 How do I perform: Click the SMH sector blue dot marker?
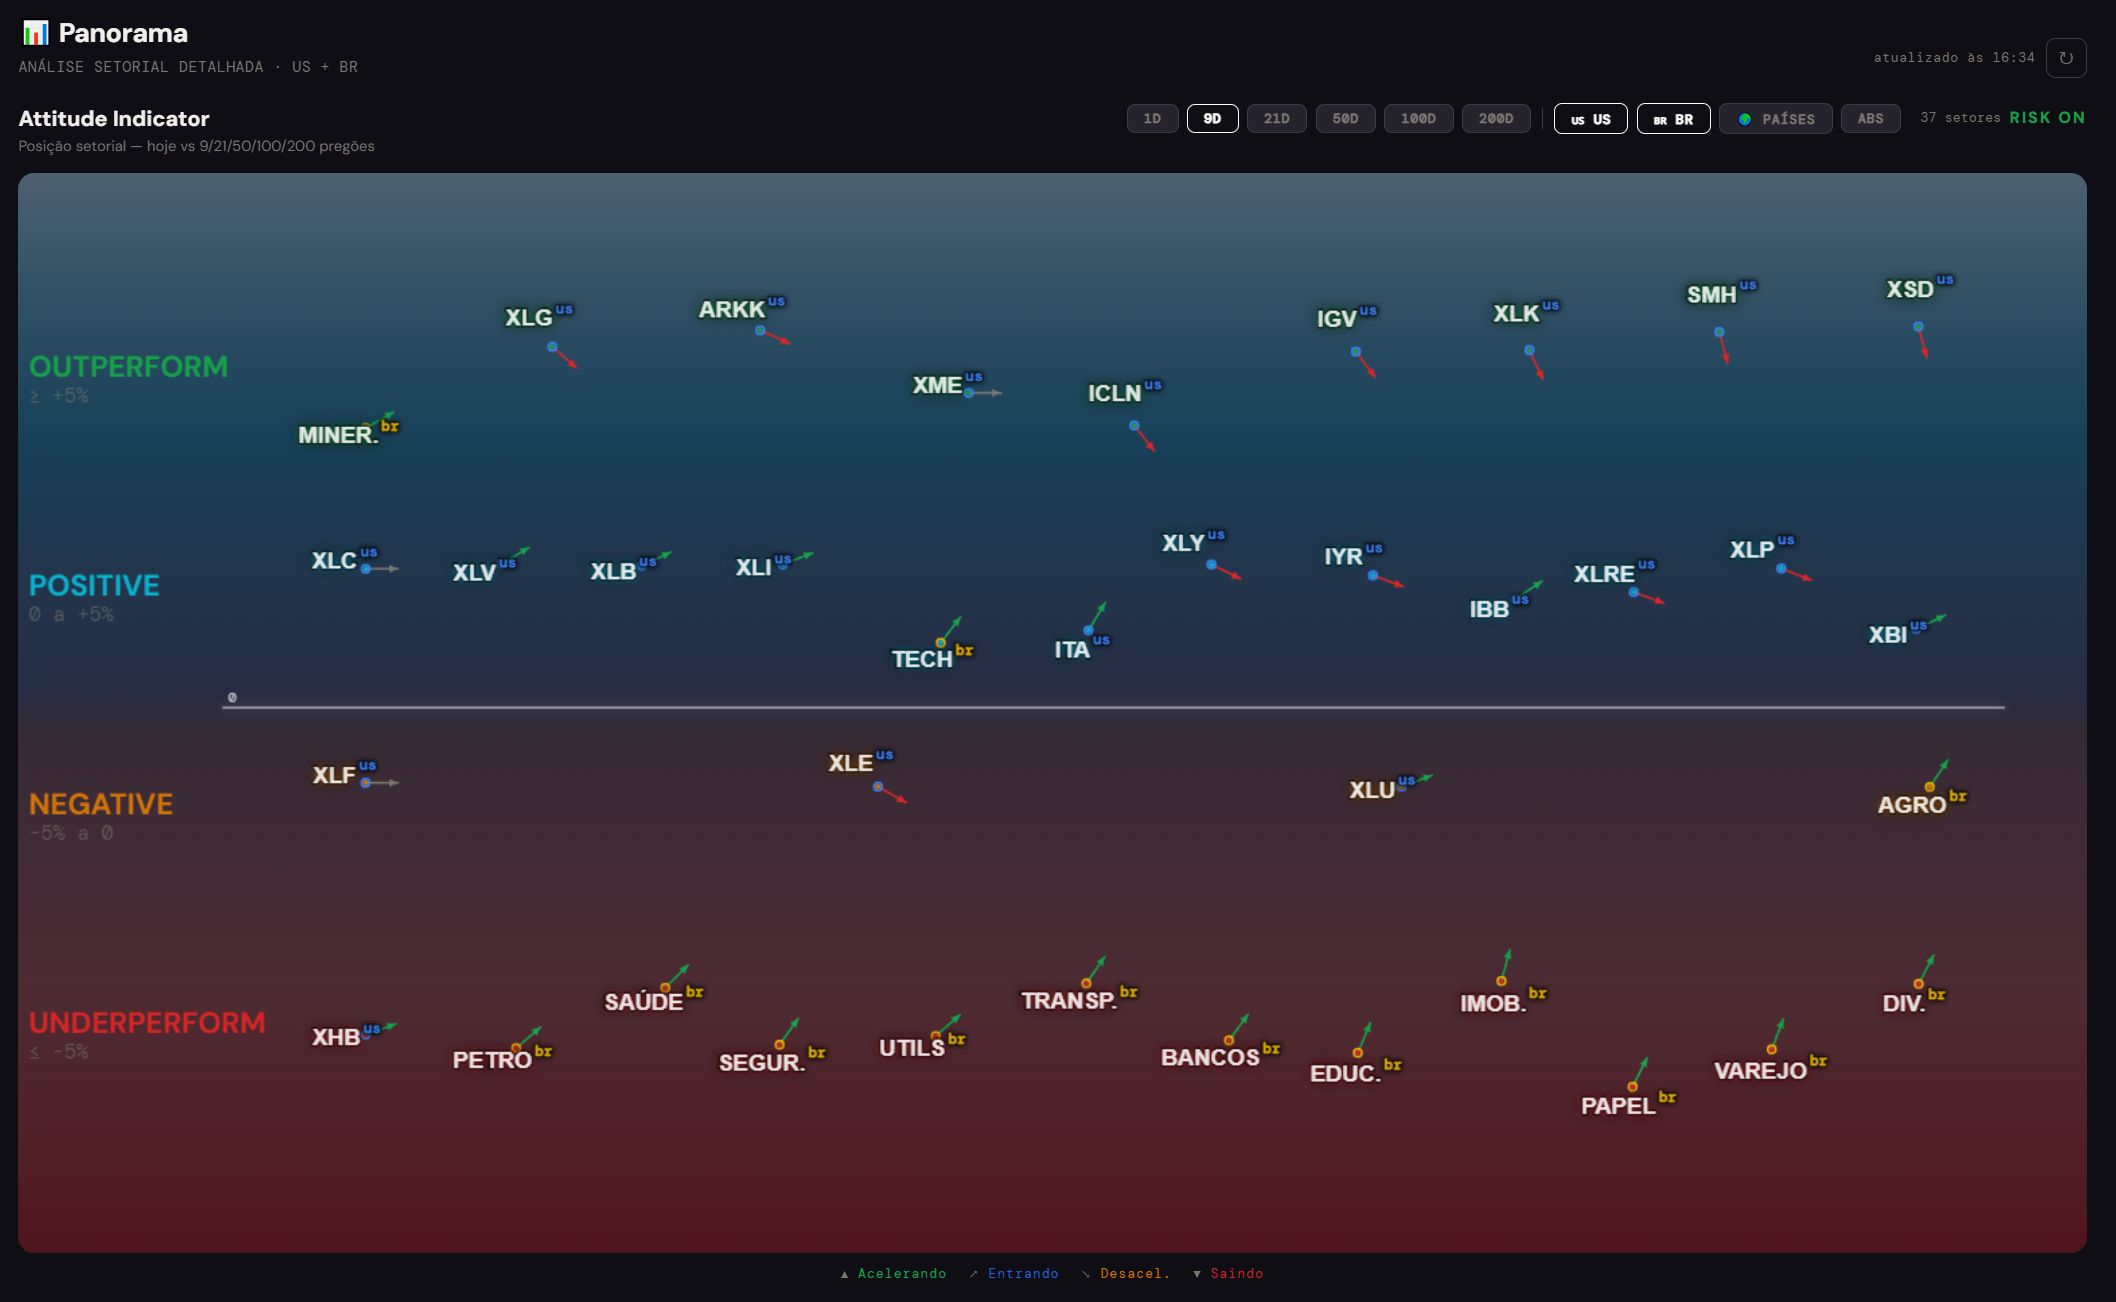coord(1719,332)
